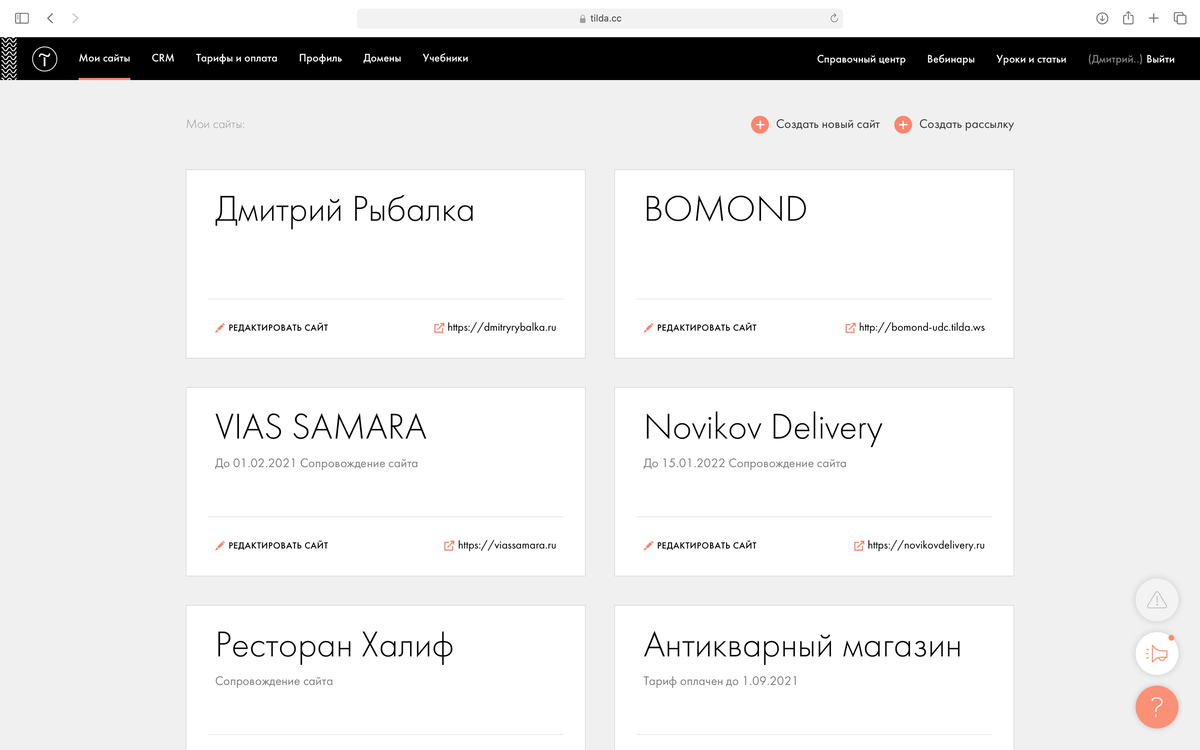
Task: Click Создать рассылку
Action: point(966,125)
